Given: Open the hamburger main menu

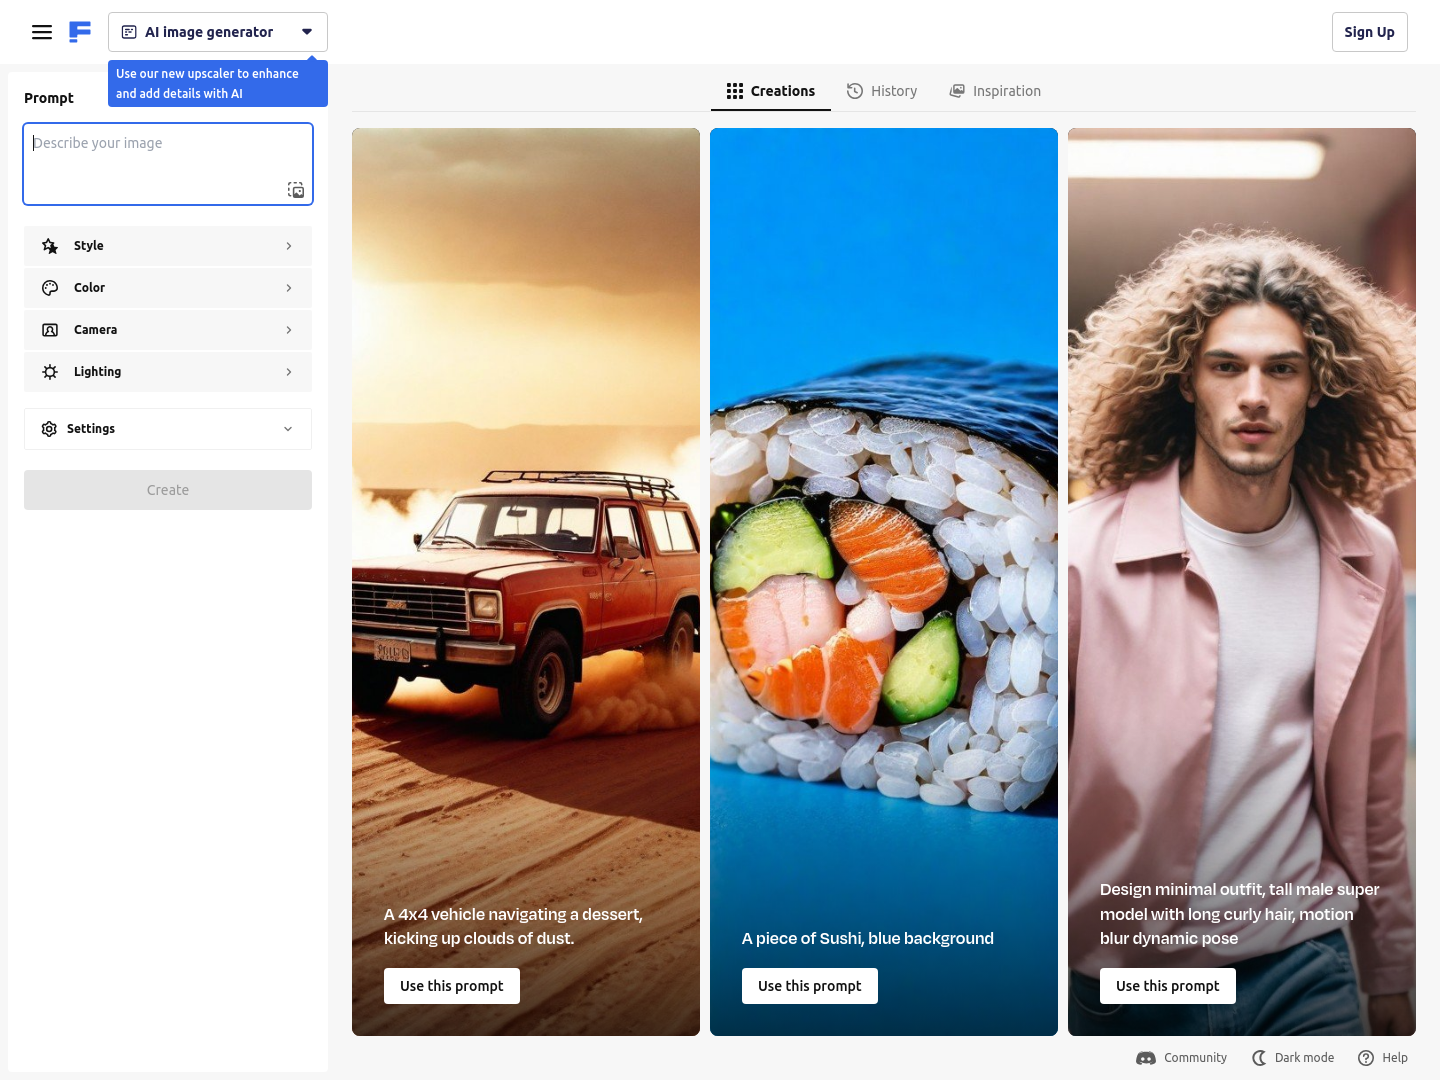Looking at the screenshot, I should tap(42, 32).
